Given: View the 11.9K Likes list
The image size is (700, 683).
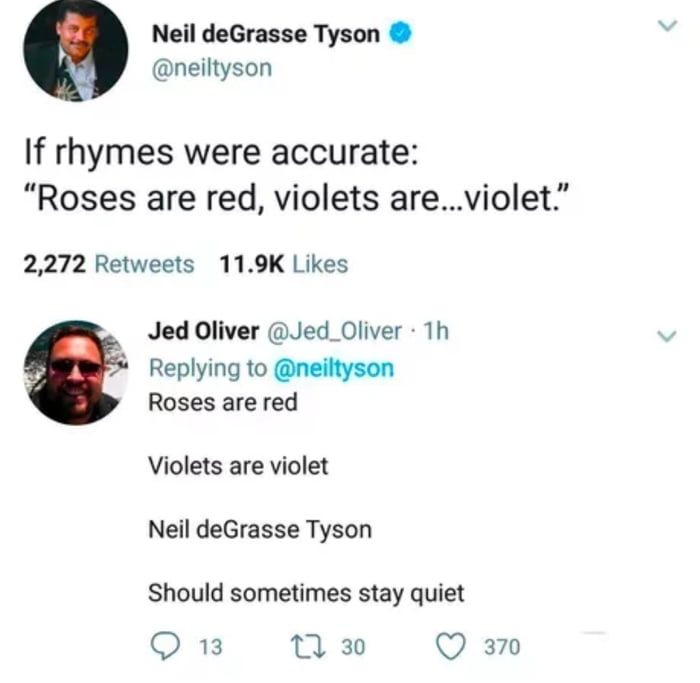Looking at the screenshot, I should (x=282, y=264).
